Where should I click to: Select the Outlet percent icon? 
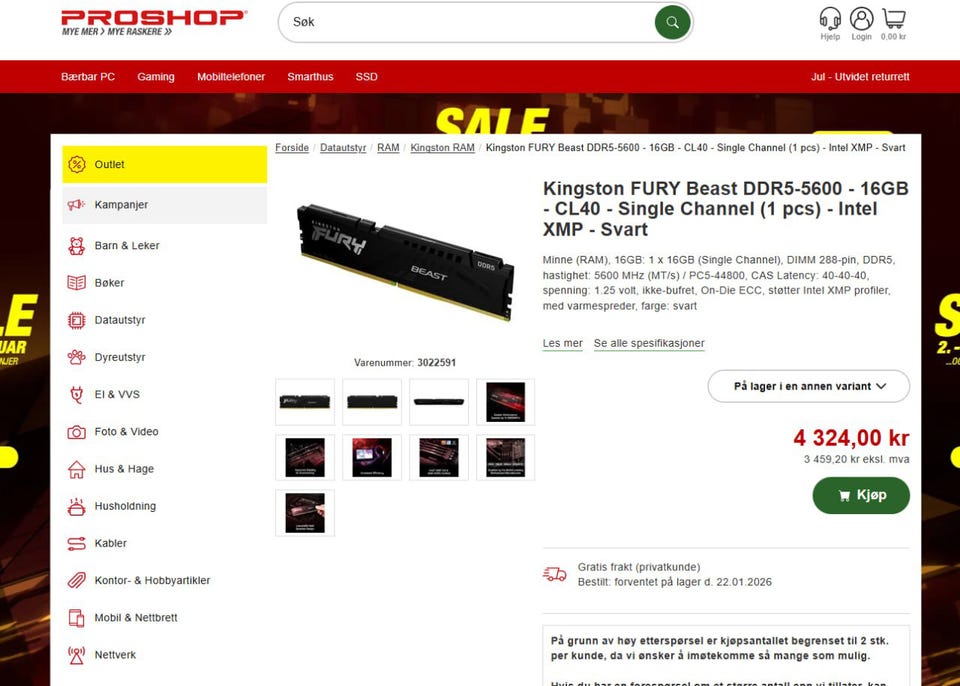pos(77,164)
